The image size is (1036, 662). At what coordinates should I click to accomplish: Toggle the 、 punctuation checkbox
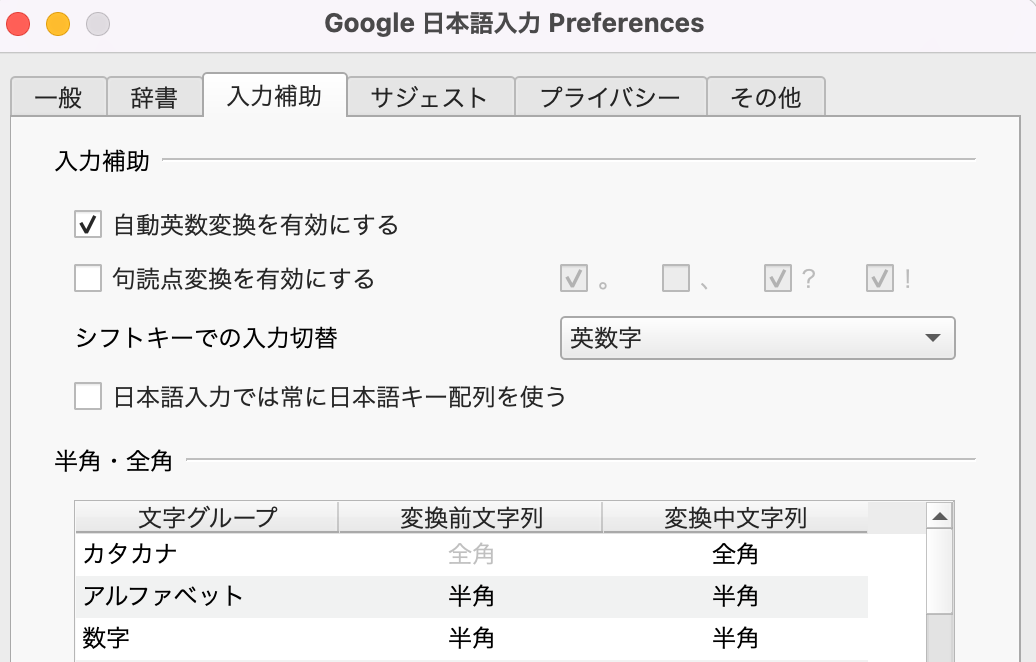676,278
